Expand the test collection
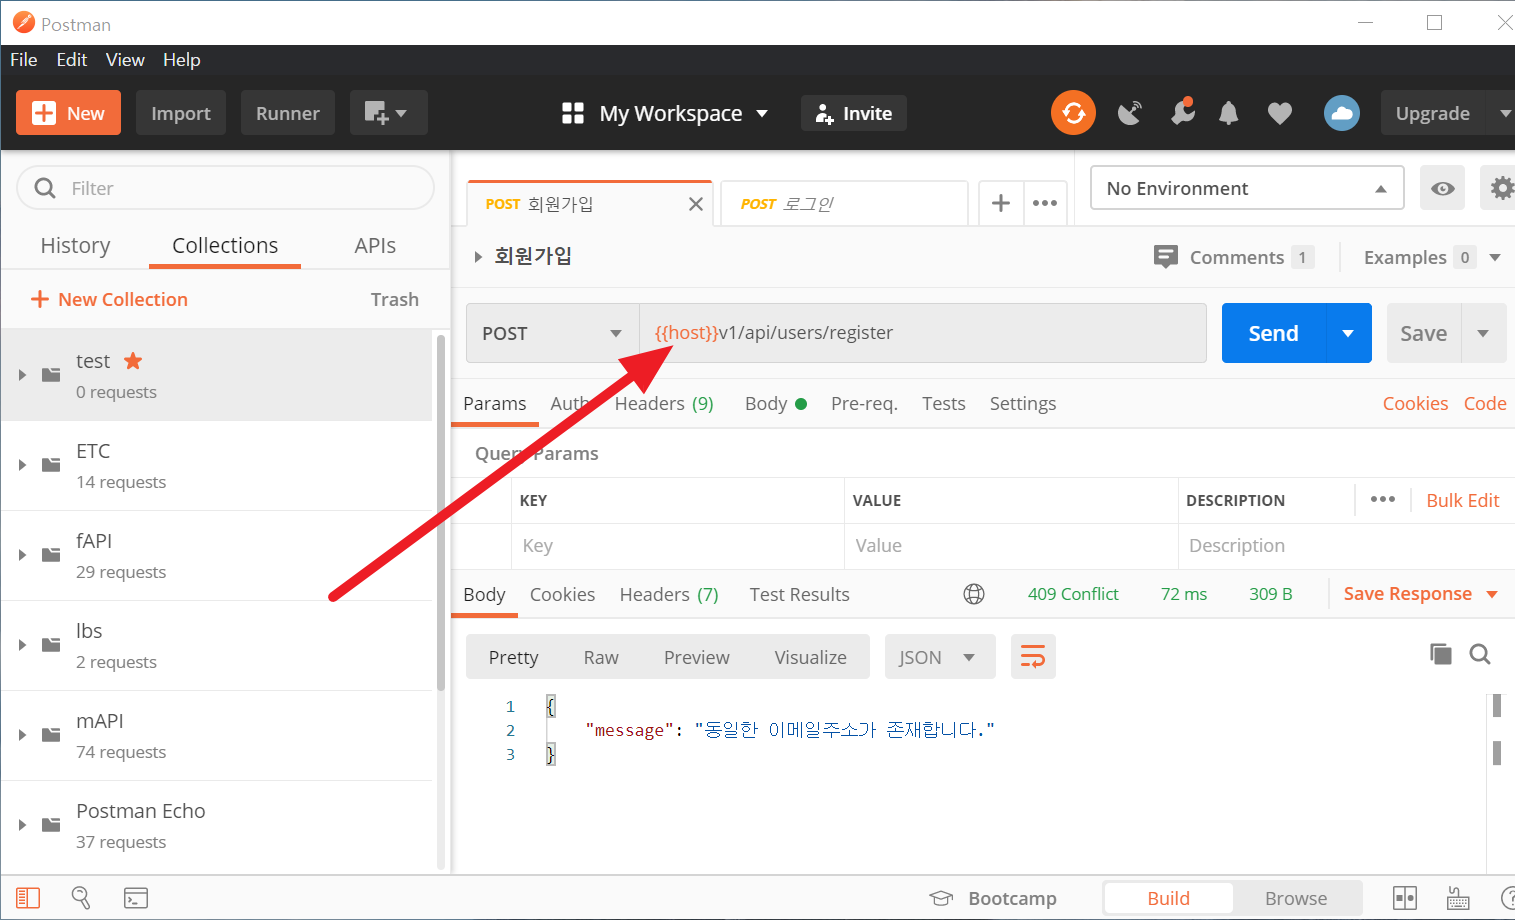Image resolution: width=1515 pixels, height=920 pixels. tap(22, 375)
